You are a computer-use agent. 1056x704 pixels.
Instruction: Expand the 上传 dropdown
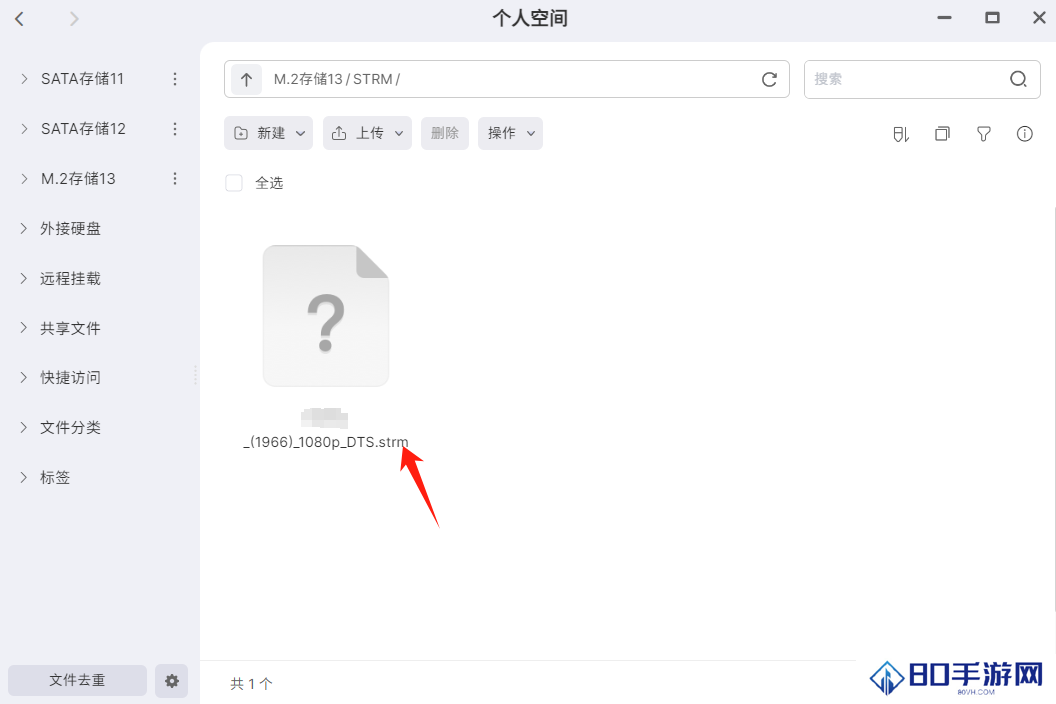(367, 133)
